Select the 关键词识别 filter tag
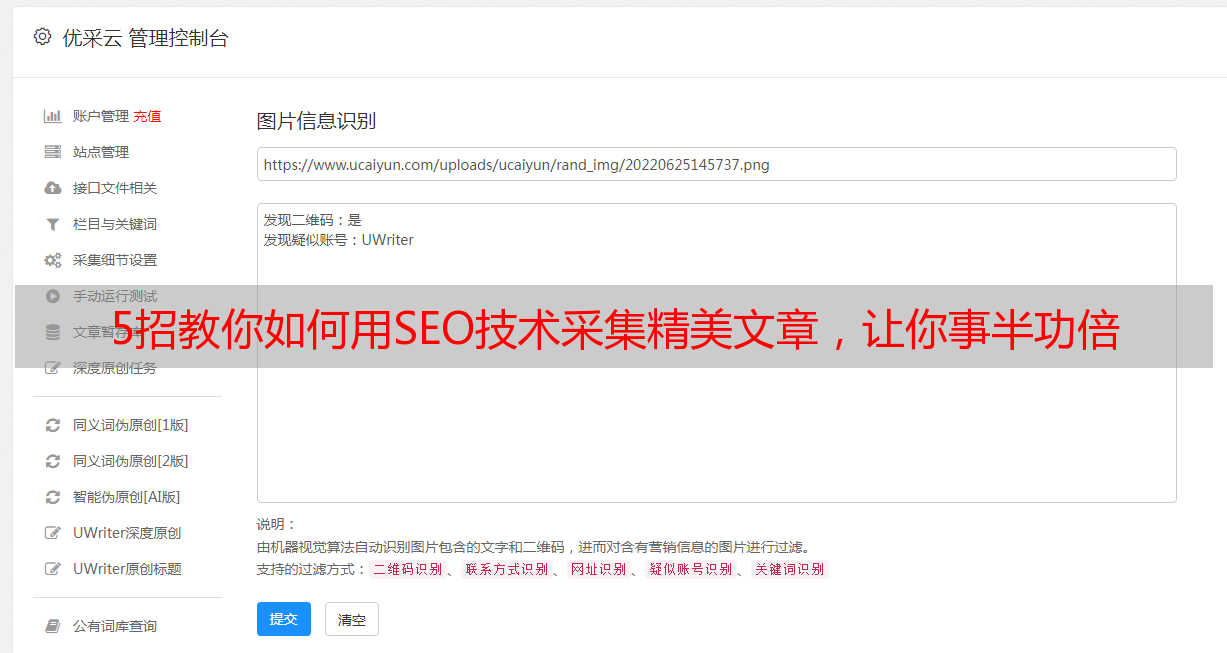 tap(790, 569)
